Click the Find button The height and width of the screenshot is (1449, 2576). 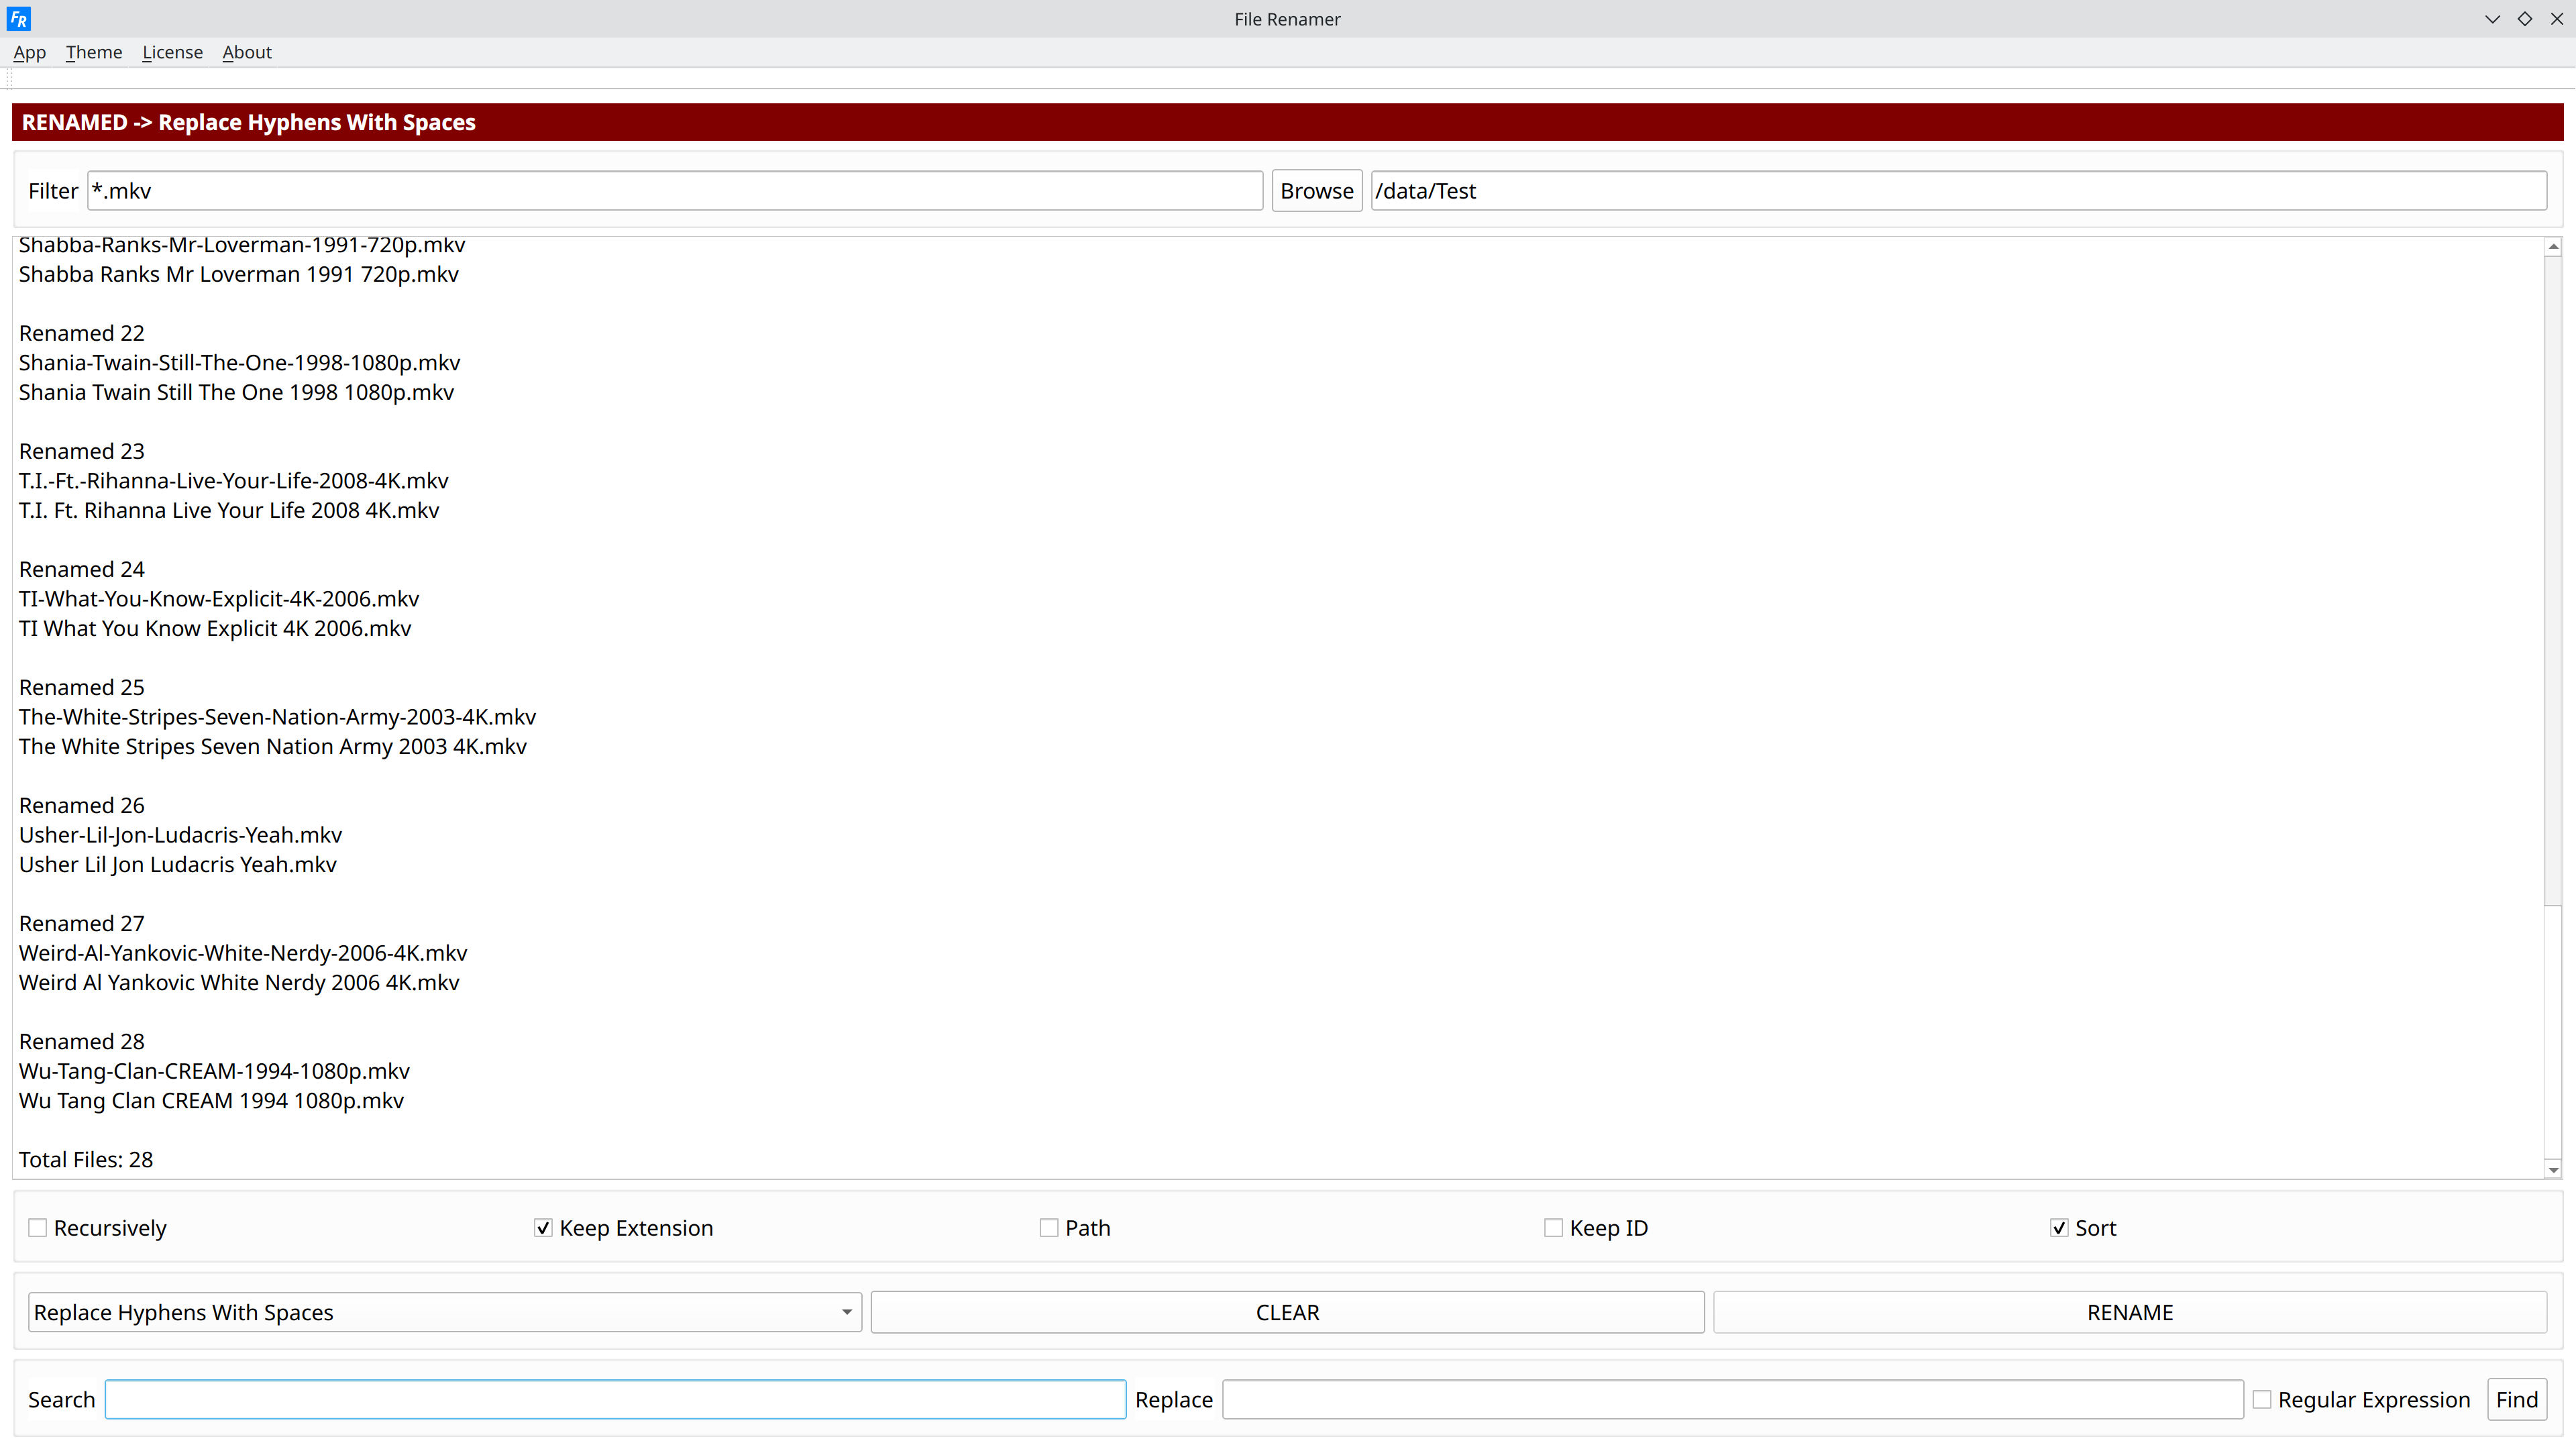point(2516,1400)
